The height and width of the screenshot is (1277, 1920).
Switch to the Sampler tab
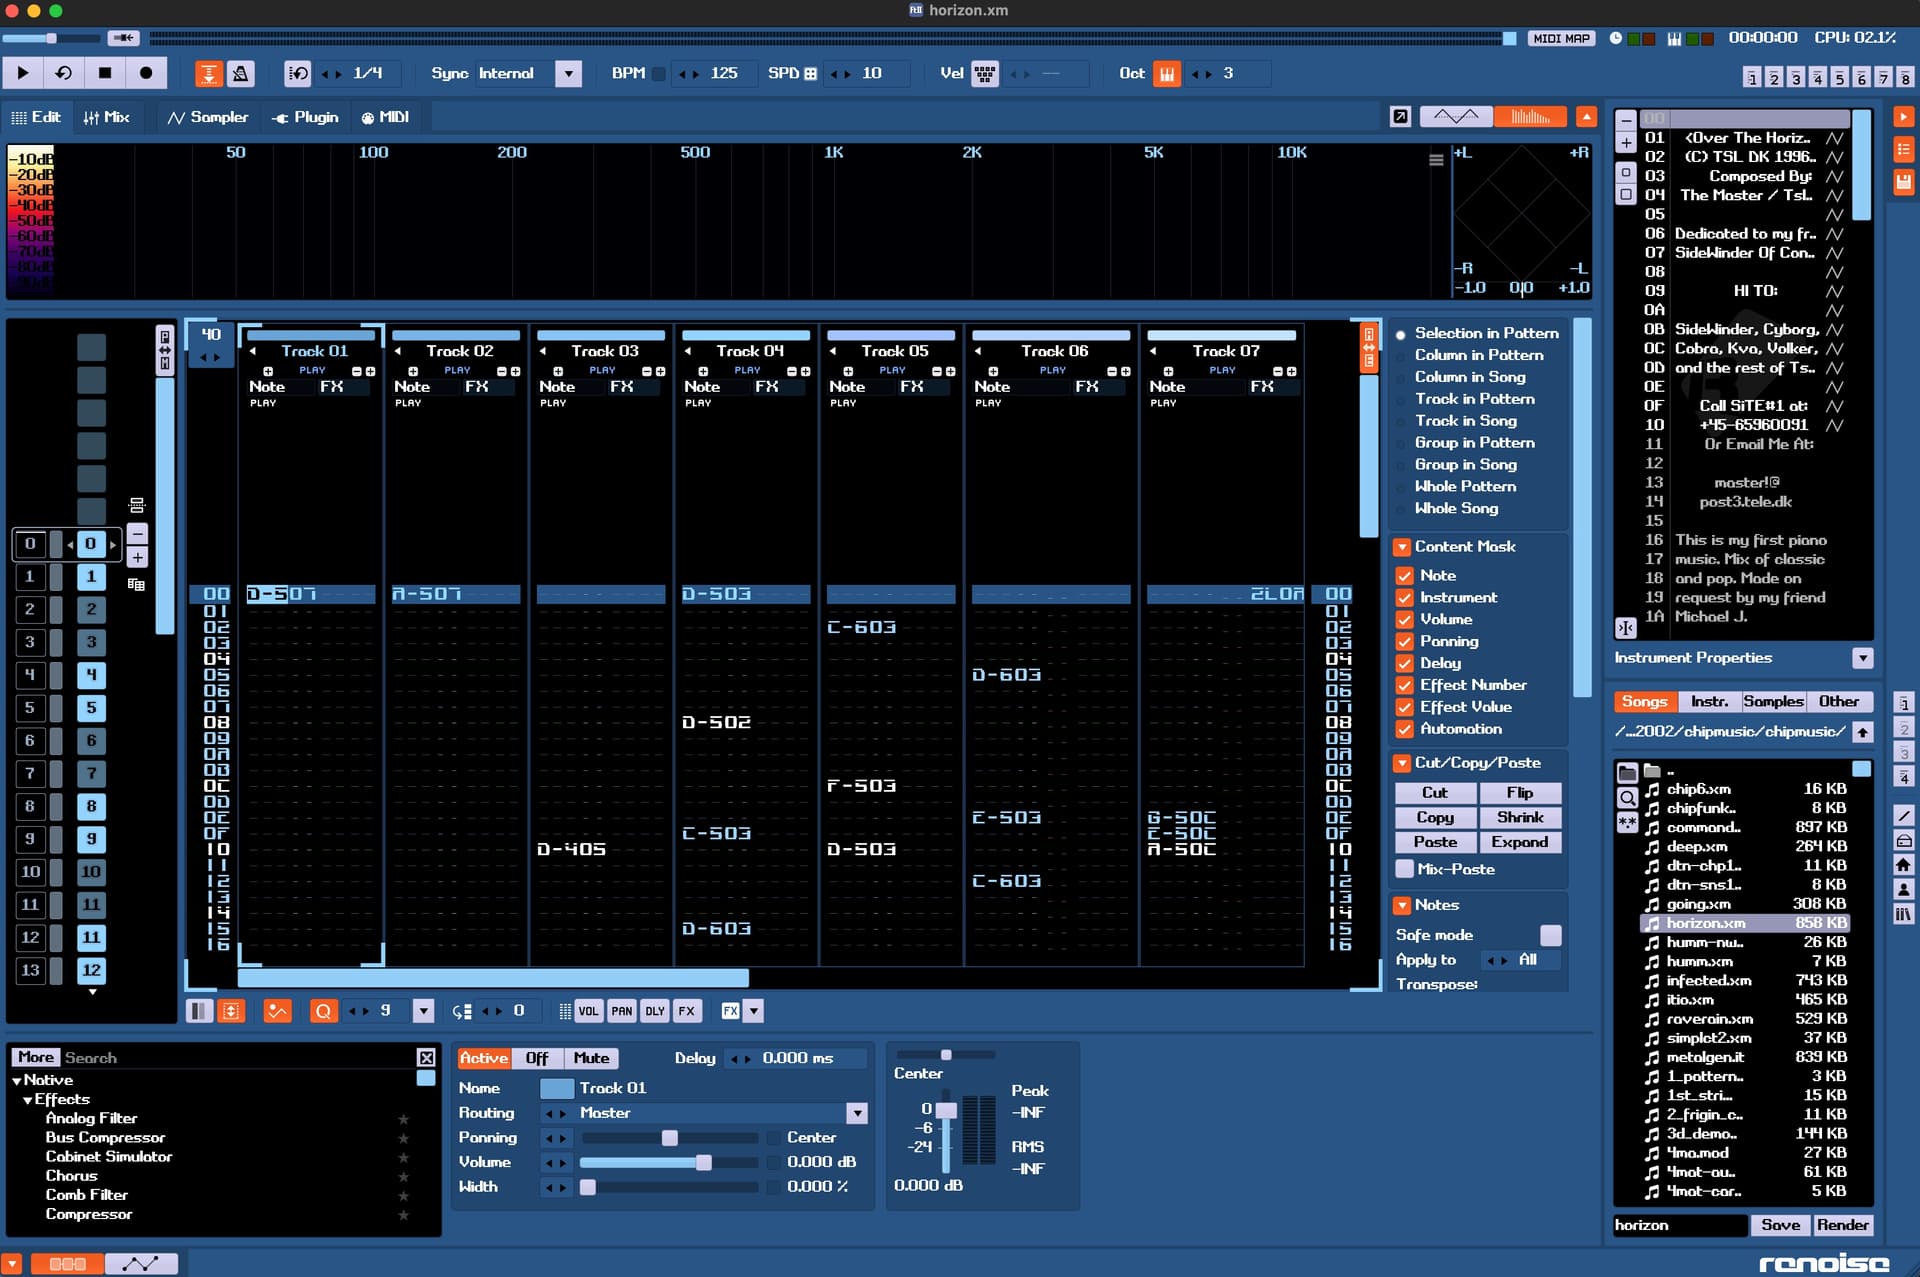coord(208,117)
